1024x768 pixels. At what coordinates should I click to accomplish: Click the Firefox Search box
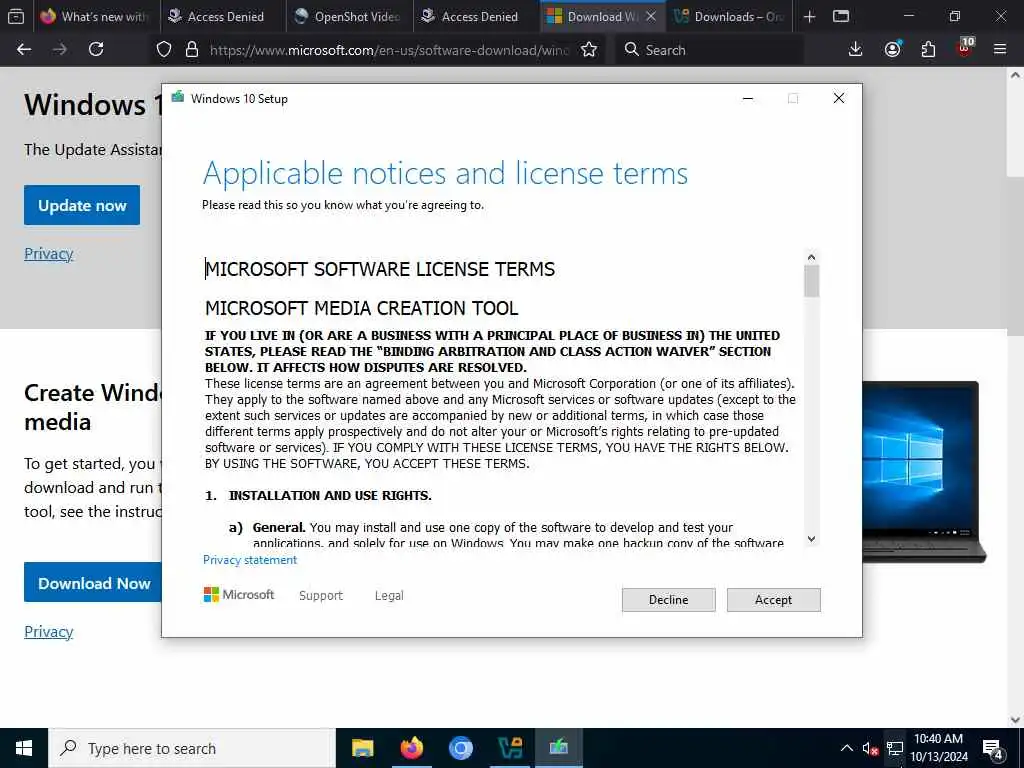point(709,50)
